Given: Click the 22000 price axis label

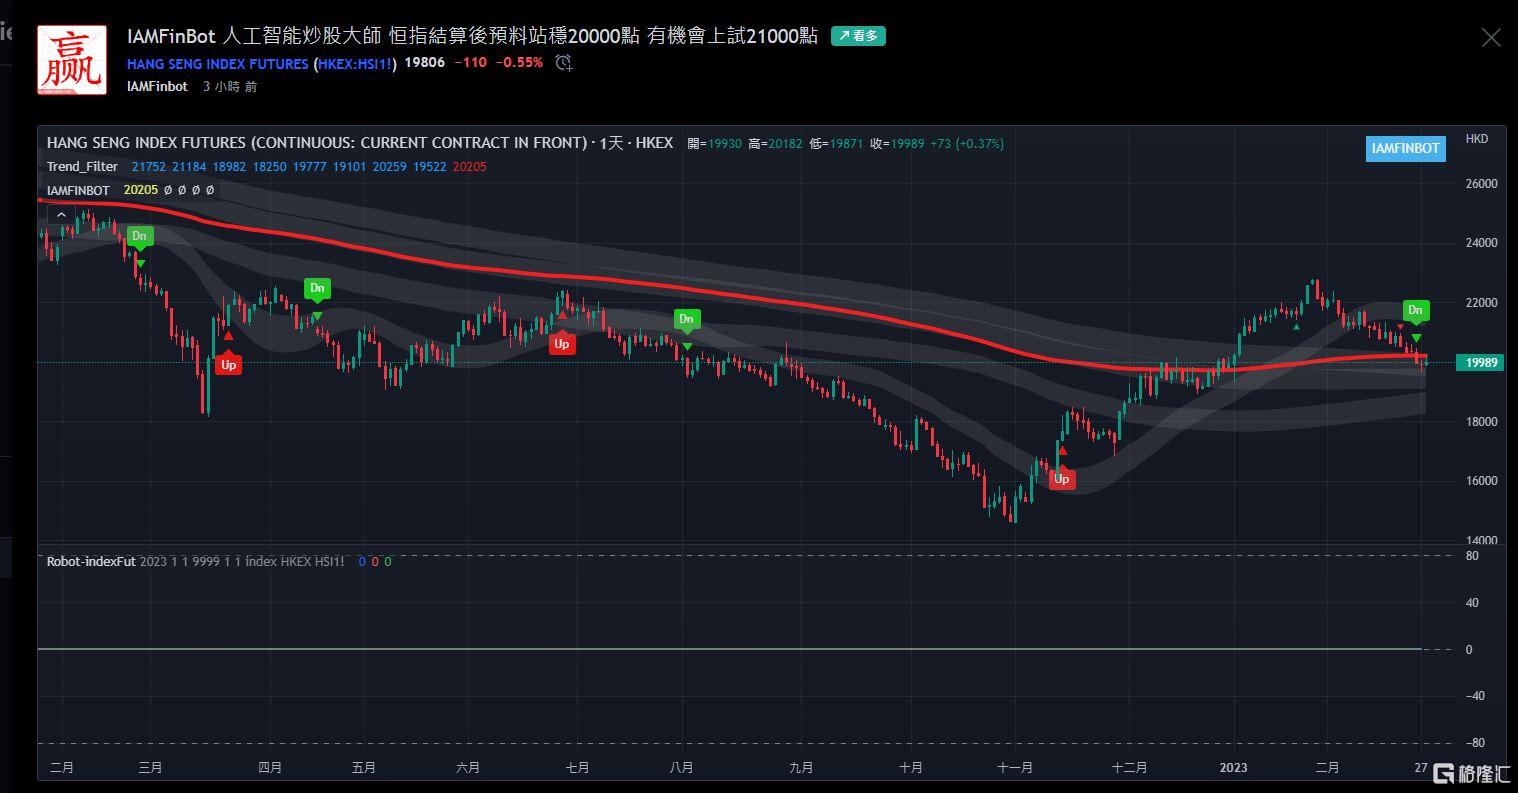Looking at the screenshot, I should 1481,303.
